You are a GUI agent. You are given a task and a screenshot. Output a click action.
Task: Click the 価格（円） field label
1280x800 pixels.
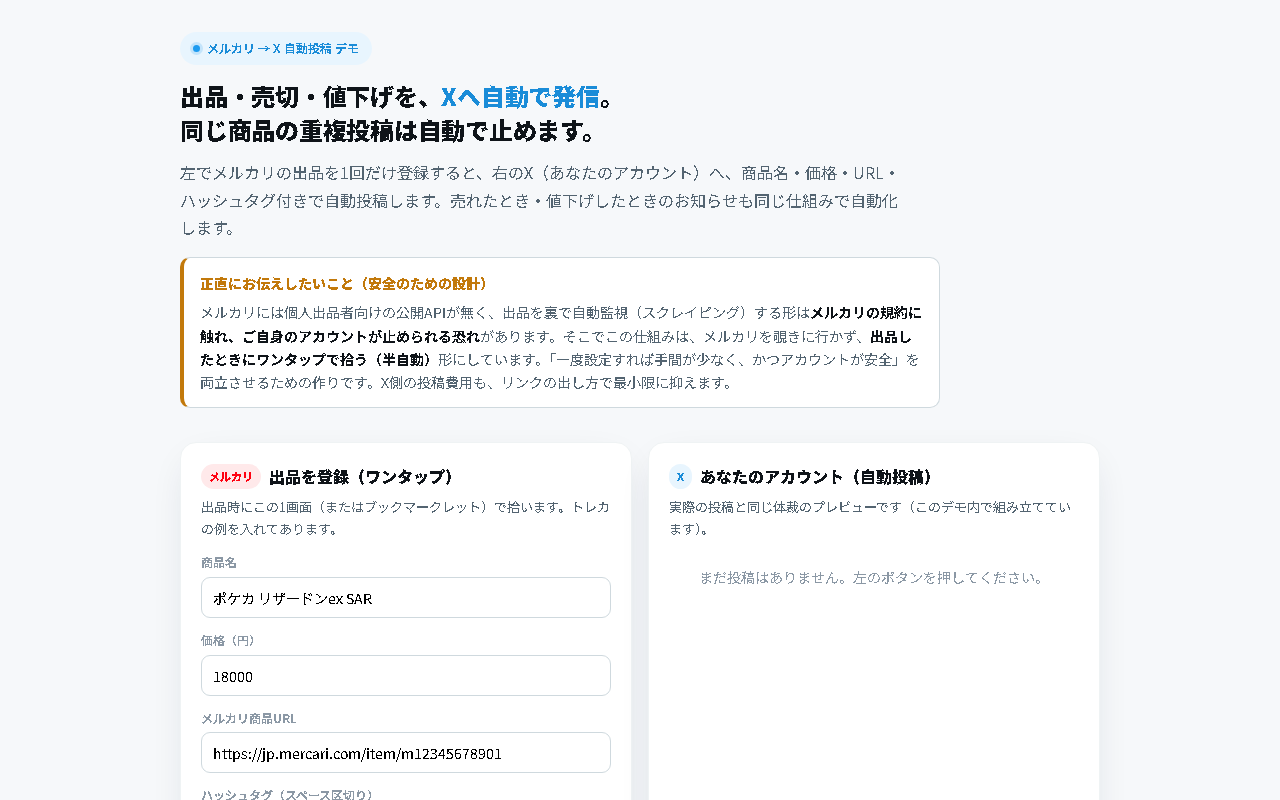tap(229, 640)
